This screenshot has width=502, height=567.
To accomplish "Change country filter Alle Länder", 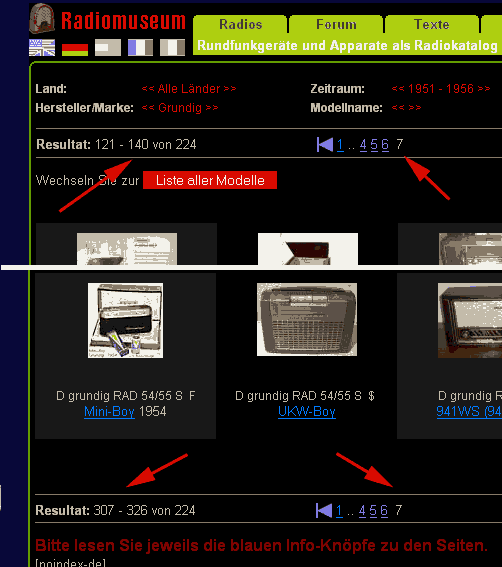I will coord(189,89).
